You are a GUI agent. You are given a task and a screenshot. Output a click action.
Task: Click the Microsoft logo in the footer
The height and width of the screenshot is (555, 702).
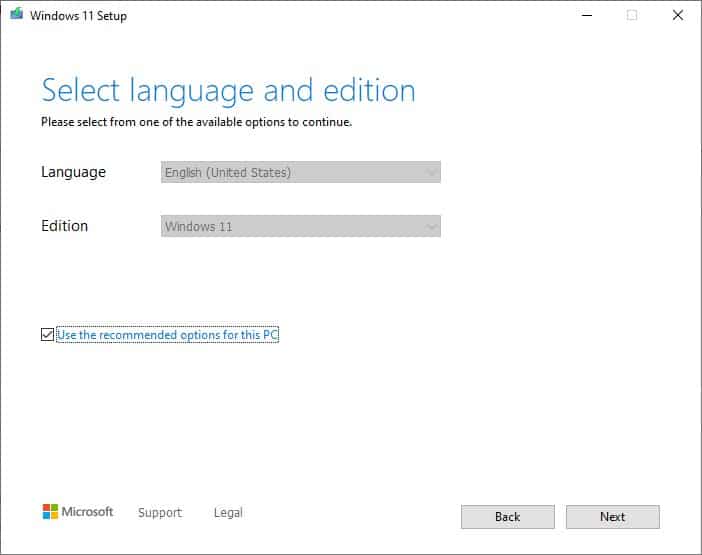click(x=78, y=512)
